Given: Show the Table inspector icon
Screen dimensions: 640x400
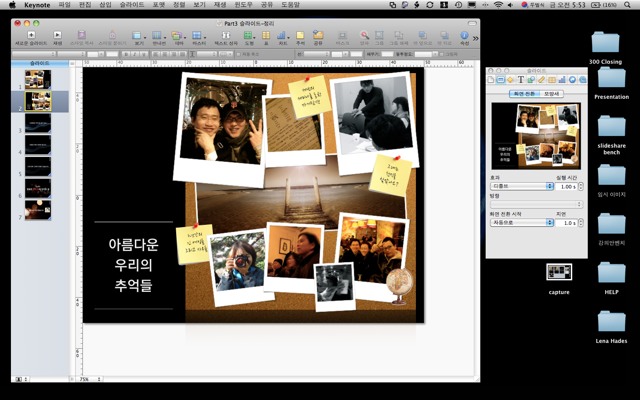Looking at the screenshot, I should coord(552,80).
